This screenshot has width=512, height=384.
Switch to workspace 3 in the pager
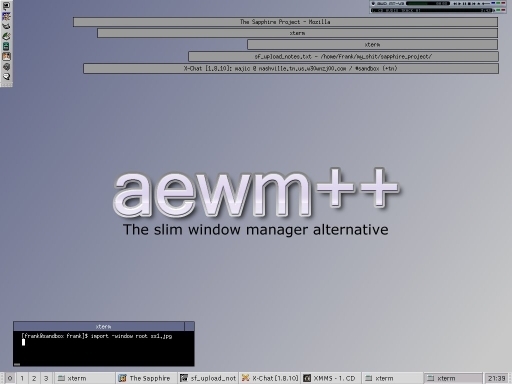[x=46, y=378]
